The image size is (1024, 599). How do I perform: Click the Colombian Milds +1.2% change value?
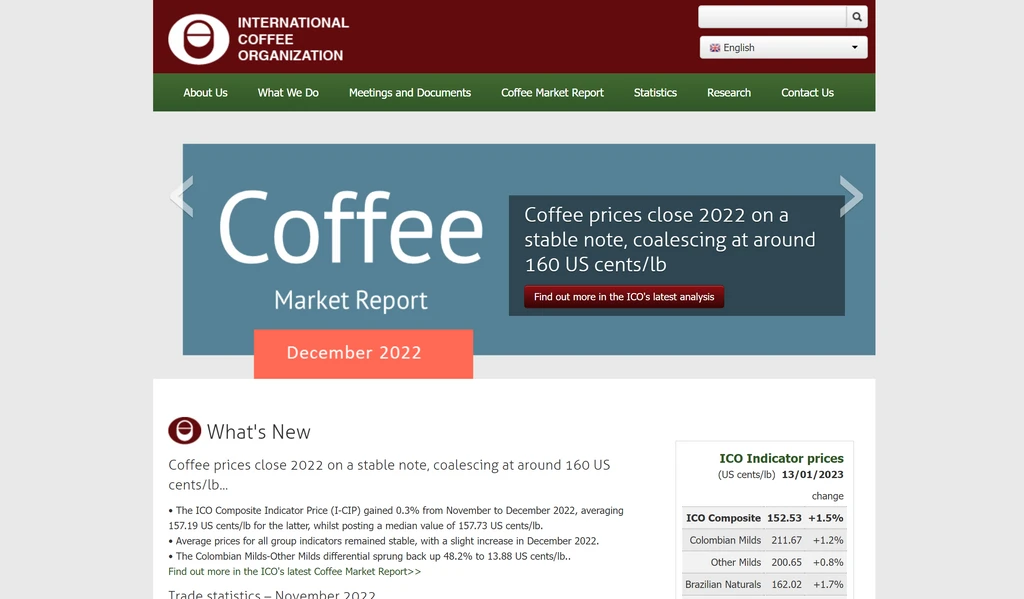[x=827, y=540]
